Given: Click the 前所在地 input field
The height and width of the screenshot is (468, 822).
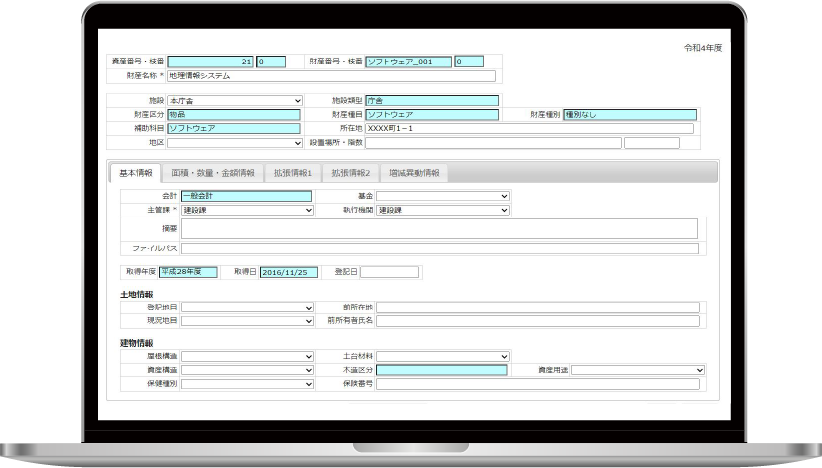Looking at the screenshot, I should 538,308.
